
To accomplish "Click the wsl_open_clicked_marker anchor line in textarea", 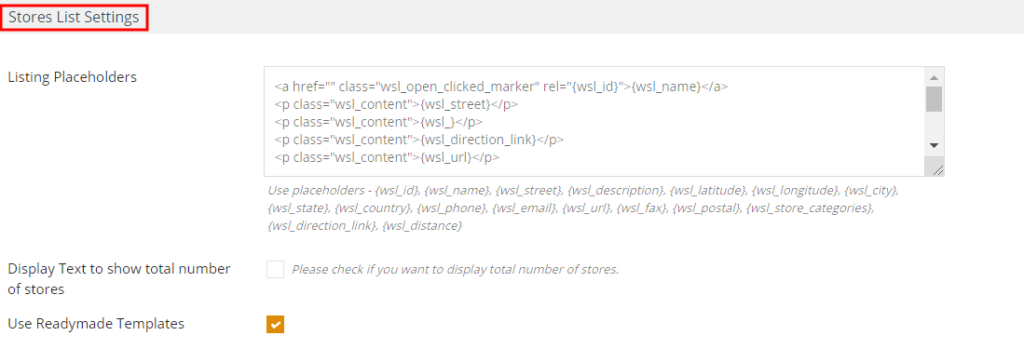I will pos(502,86).
